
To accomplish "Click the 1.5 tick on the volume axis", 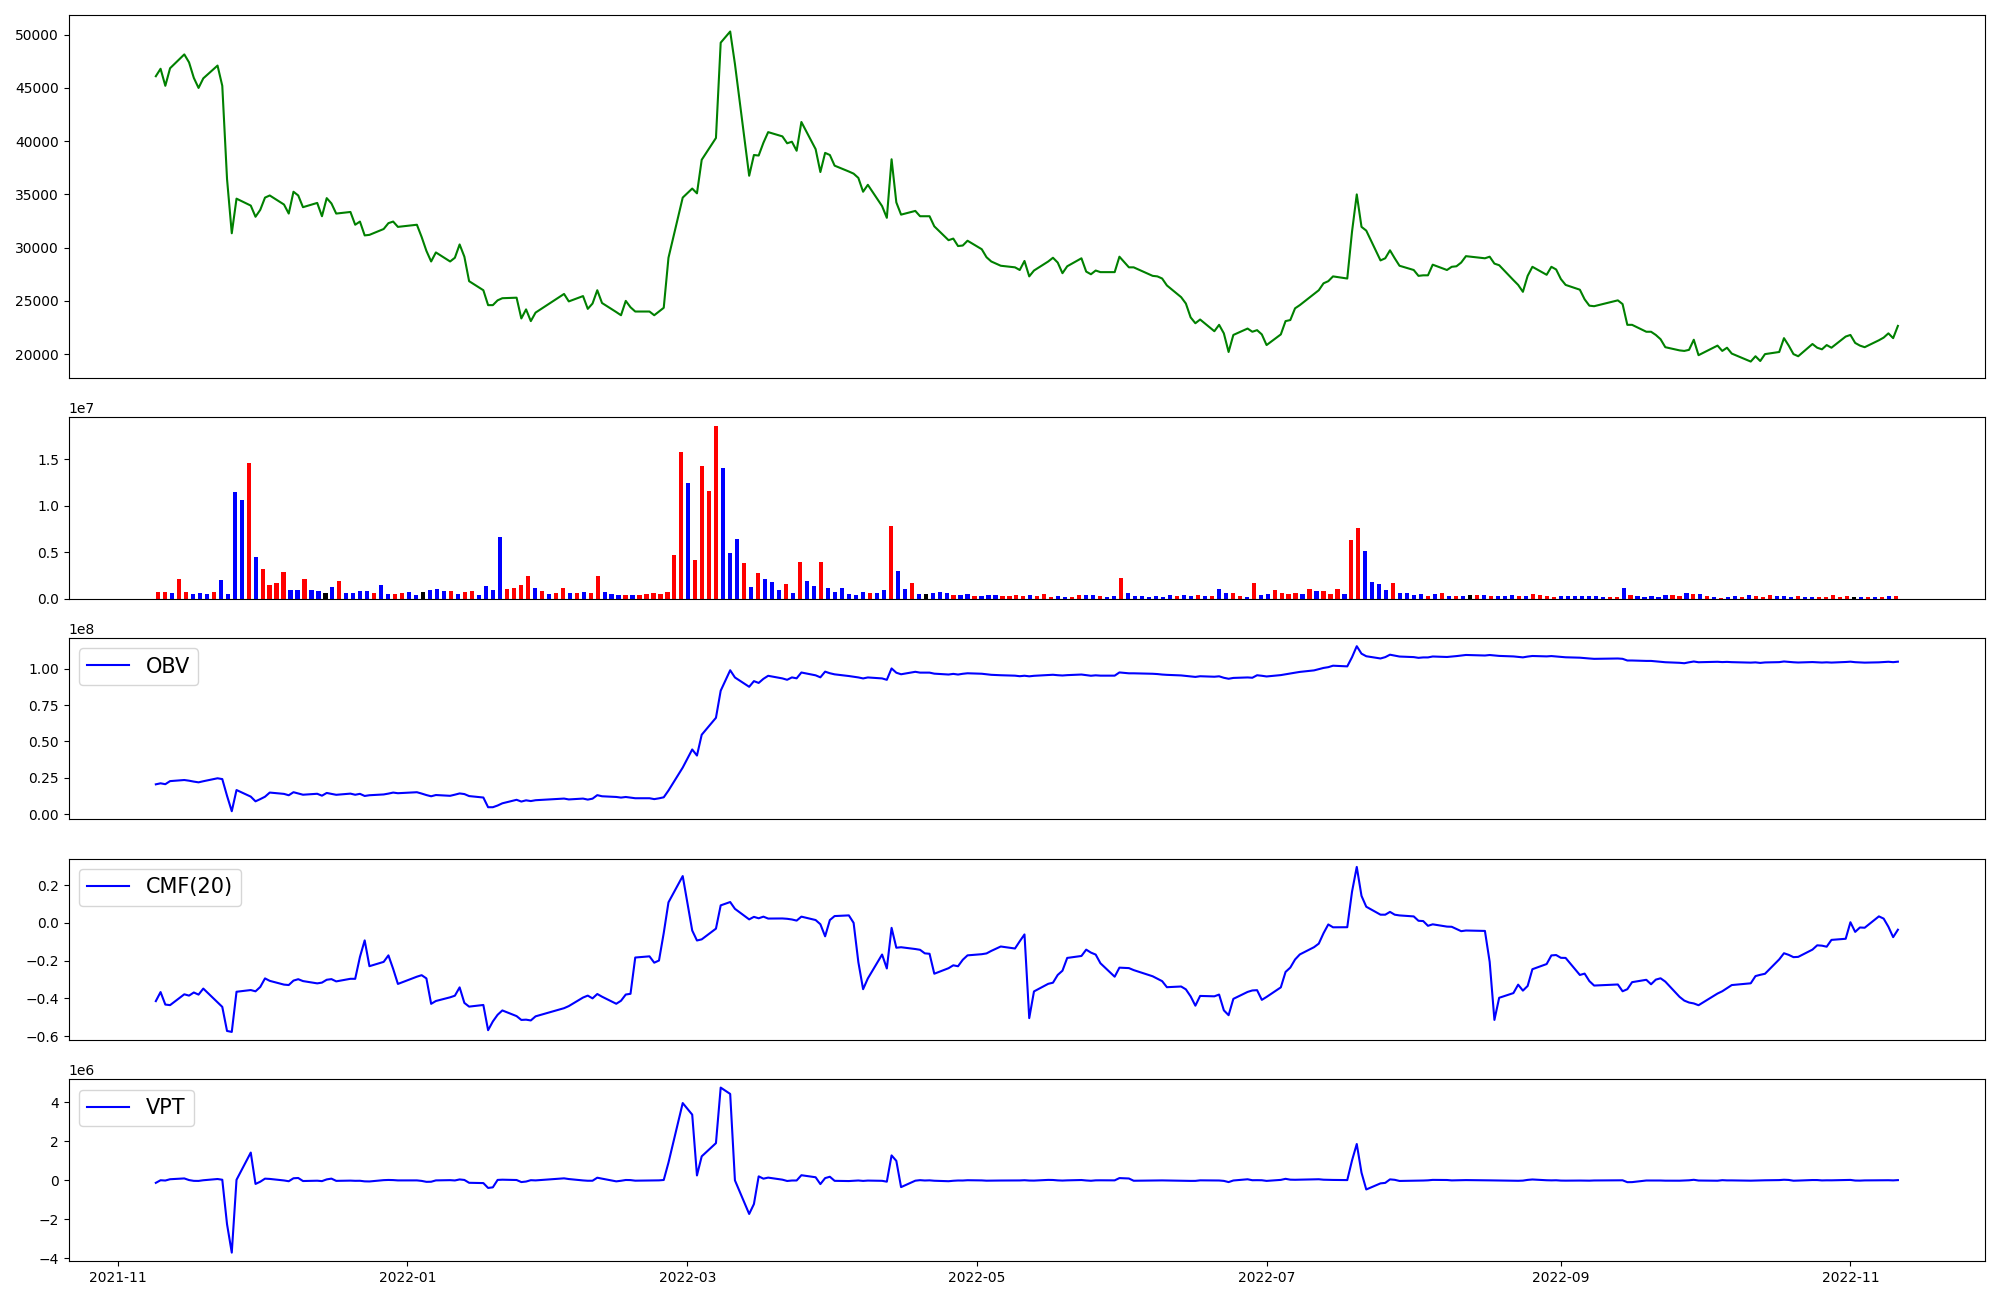I will click(49, 460).
